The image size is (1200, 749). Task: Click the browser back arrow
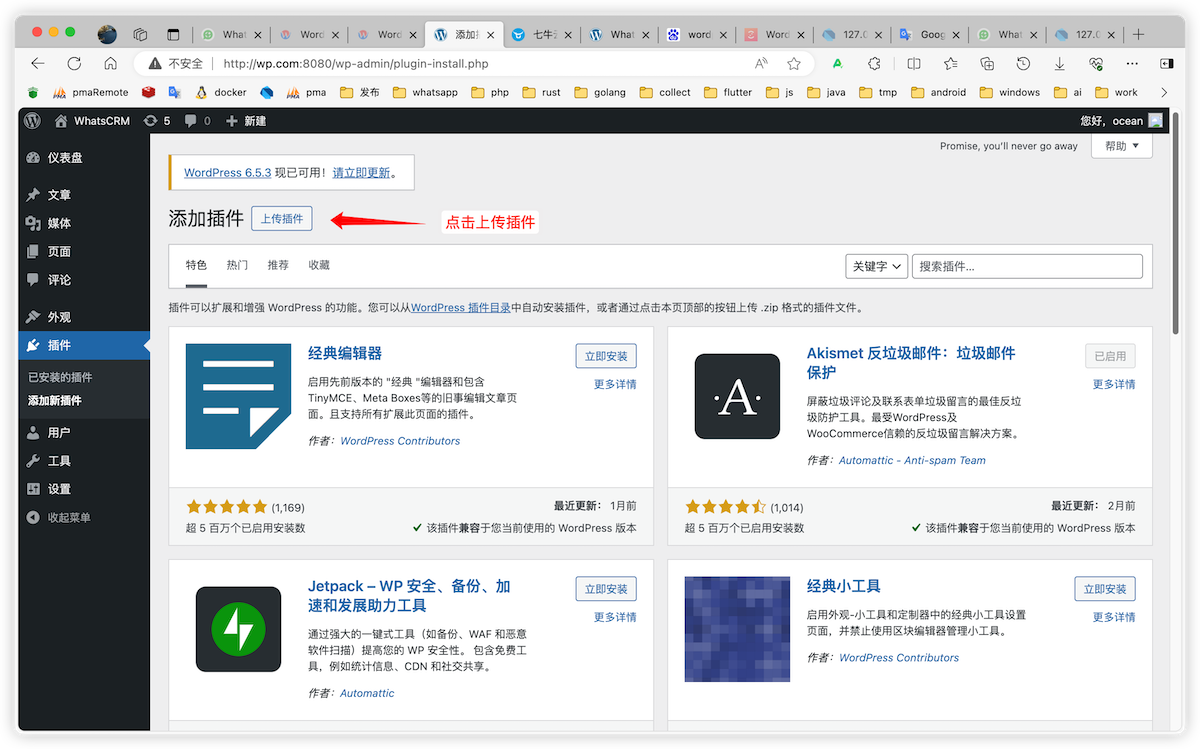pyautogui.click(x=38, y=63)
